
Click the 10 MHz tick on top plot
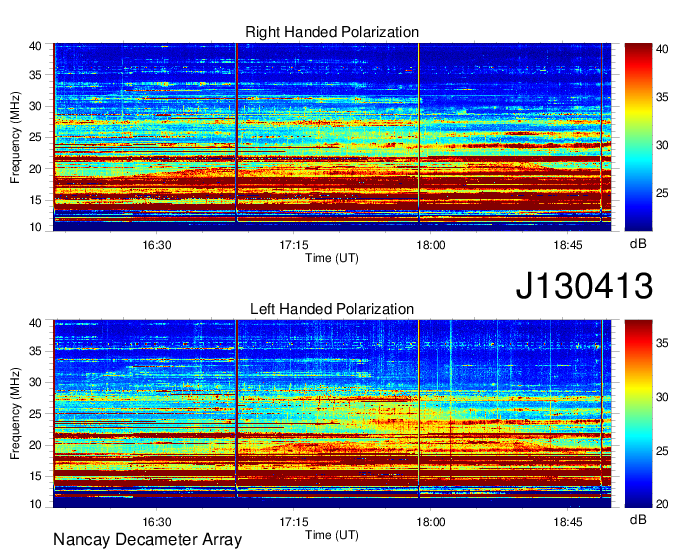[35, 226]
